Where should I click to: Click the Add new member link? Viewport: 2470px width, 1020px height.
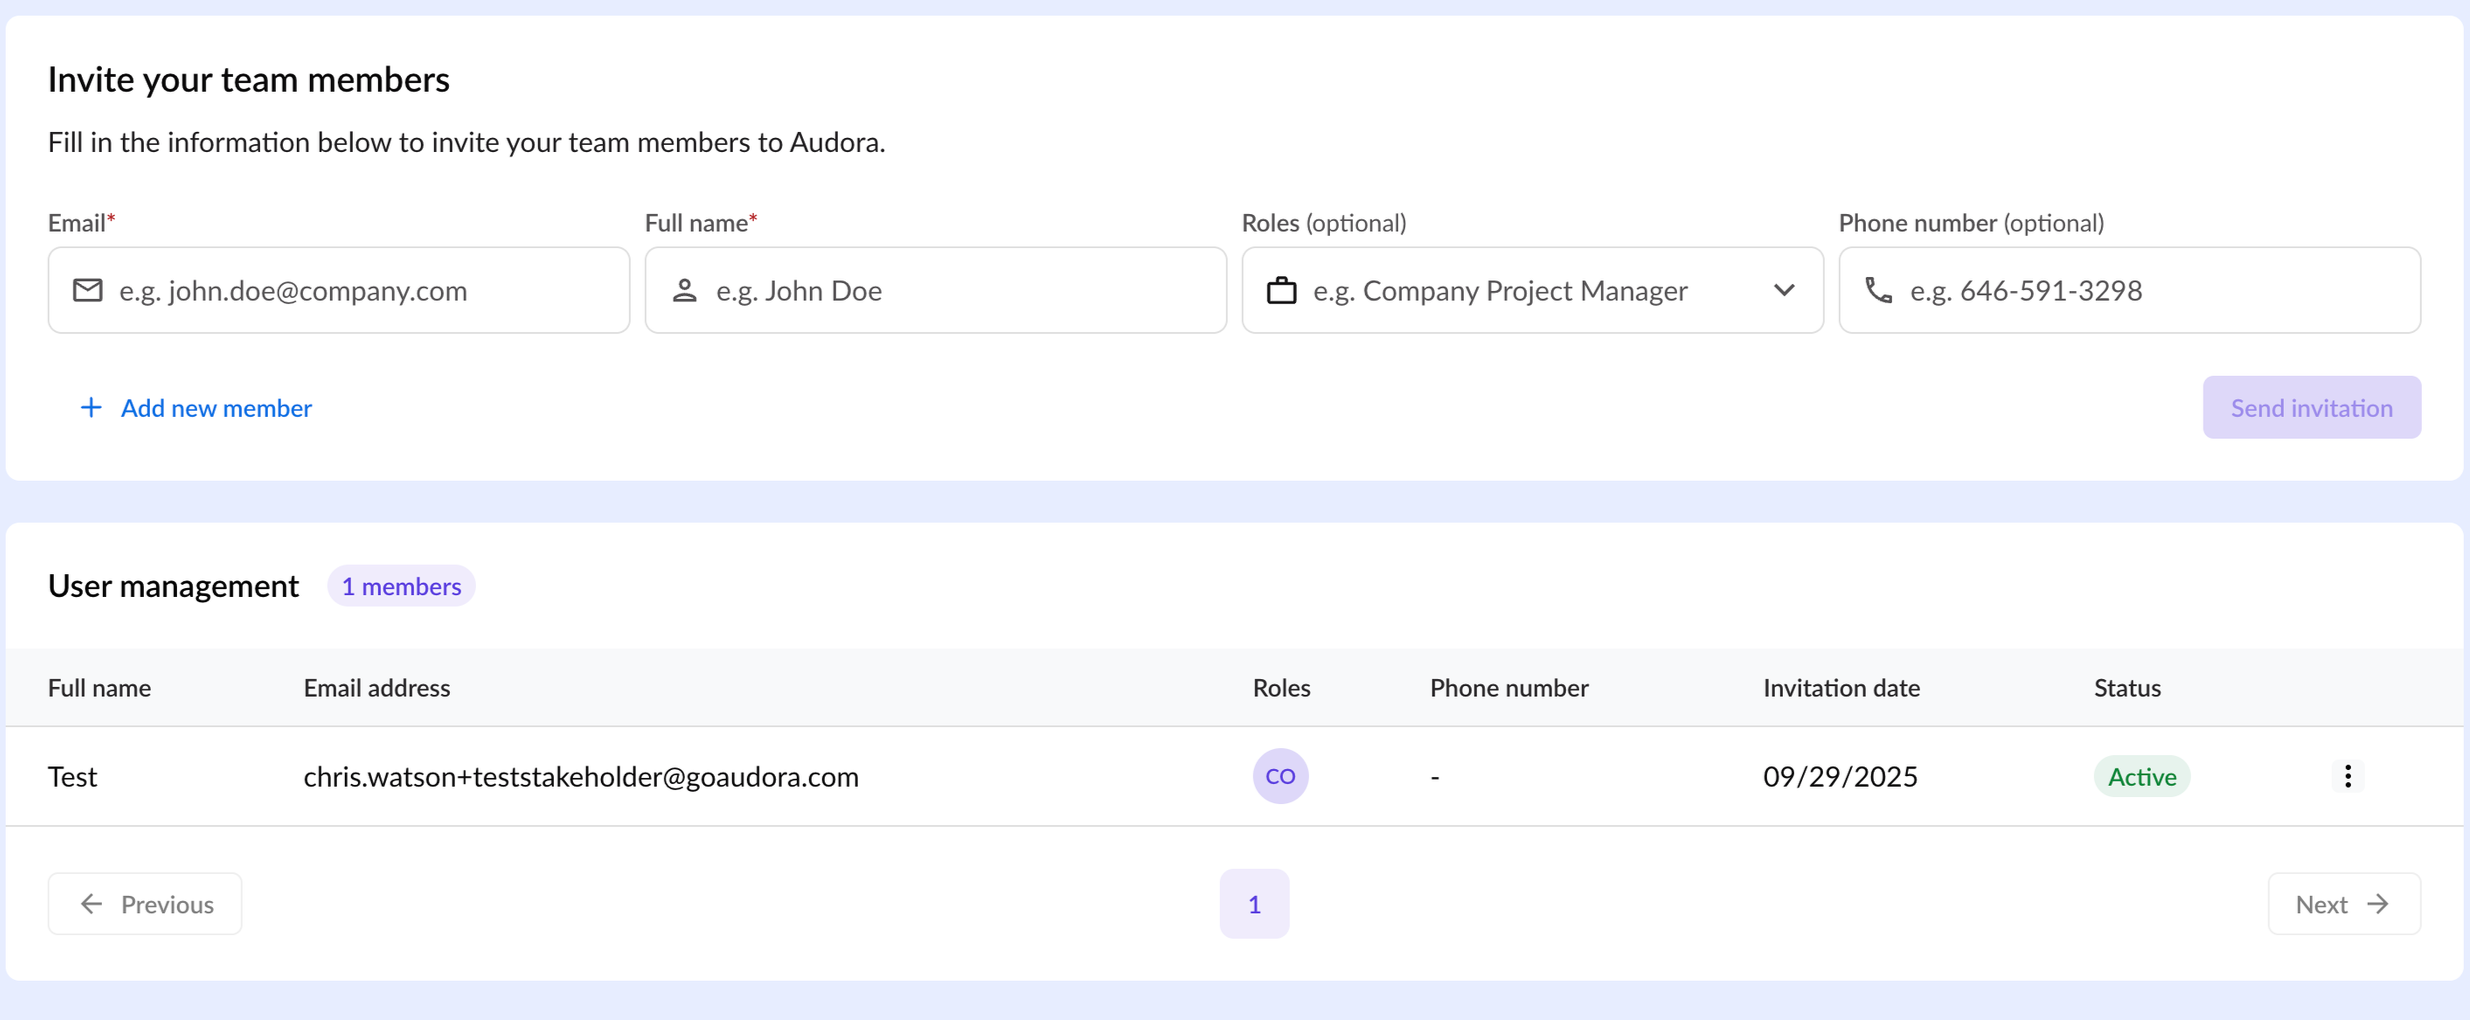coord(216,408)
